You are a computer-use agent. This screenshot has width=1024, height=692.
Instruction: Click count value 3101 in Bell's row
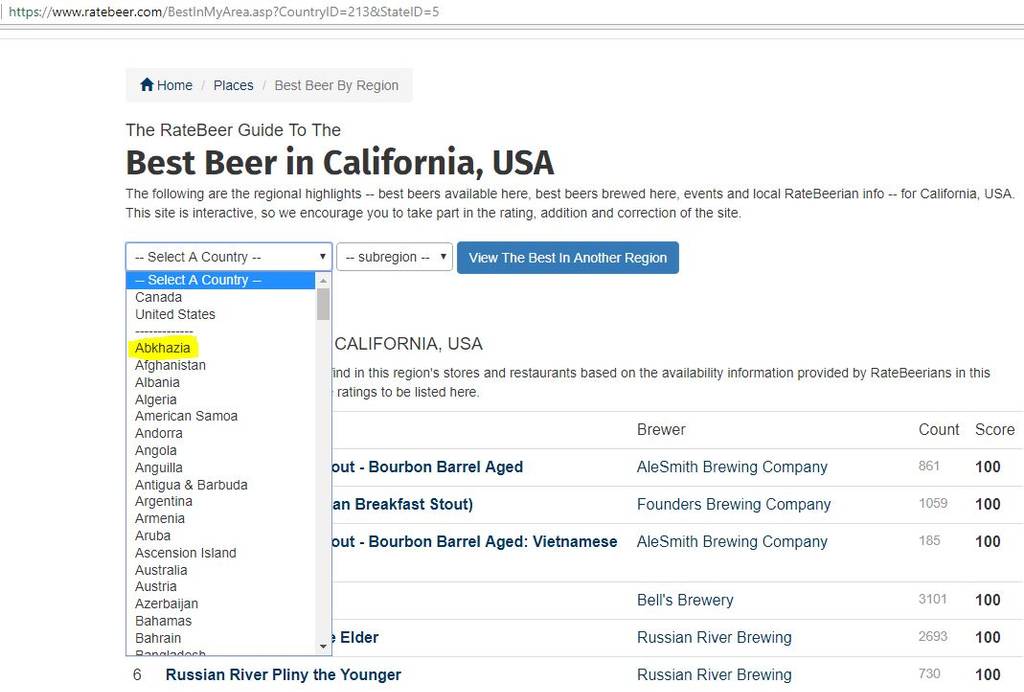coord(932,599)
